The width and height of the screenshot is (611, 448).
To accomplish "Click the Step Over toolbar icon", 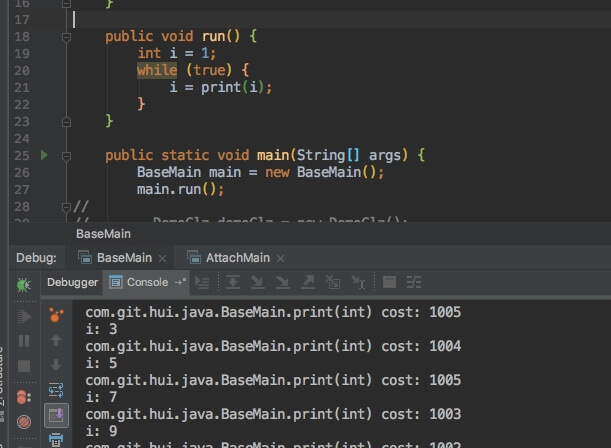I will tap(233, 282).
